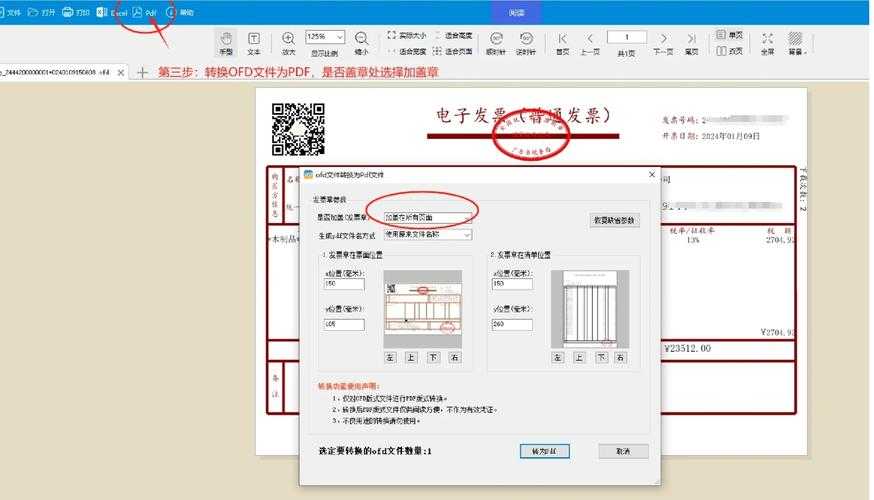
Task: Switch to the 阅读 tab
Action: (x=516, y=12)
